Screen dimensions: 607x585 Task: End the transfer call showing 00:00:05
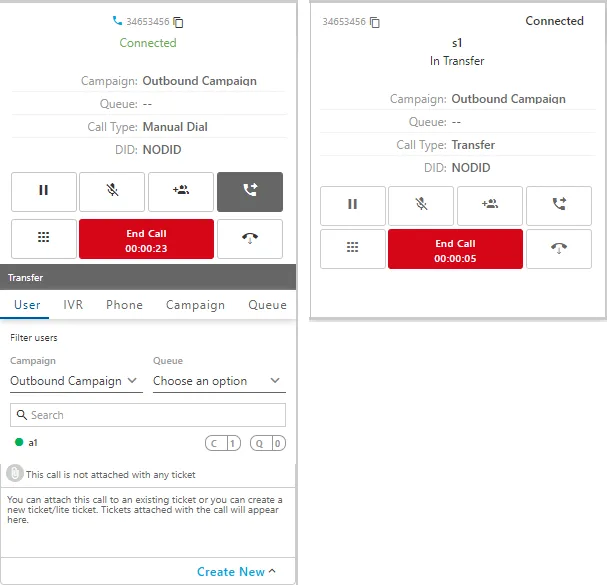tap(455, 249)
